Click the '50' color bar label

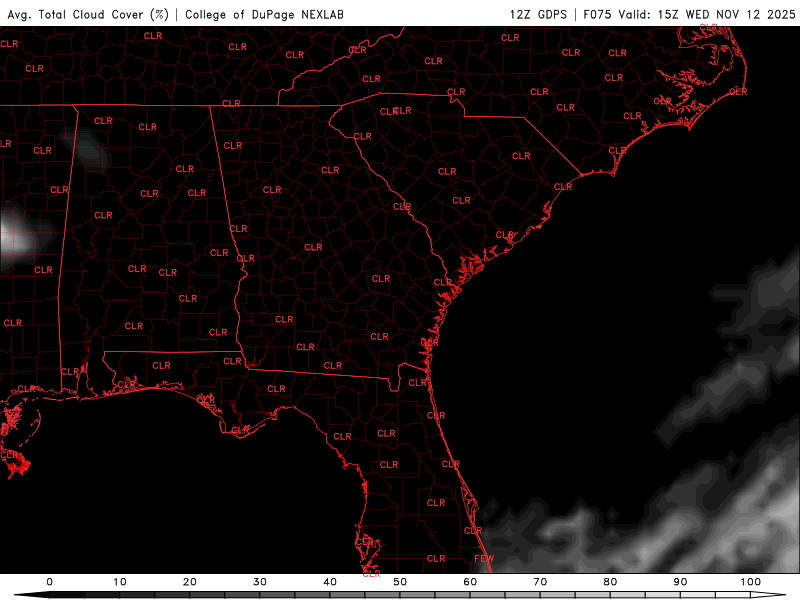point(400,582)
